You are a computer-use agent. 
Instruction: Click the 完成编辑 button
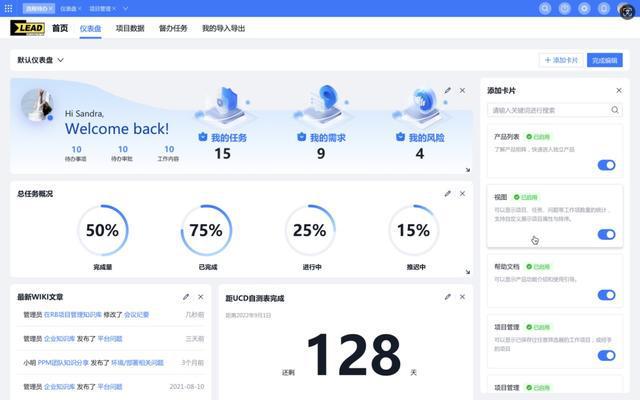[x=605, y=60]
